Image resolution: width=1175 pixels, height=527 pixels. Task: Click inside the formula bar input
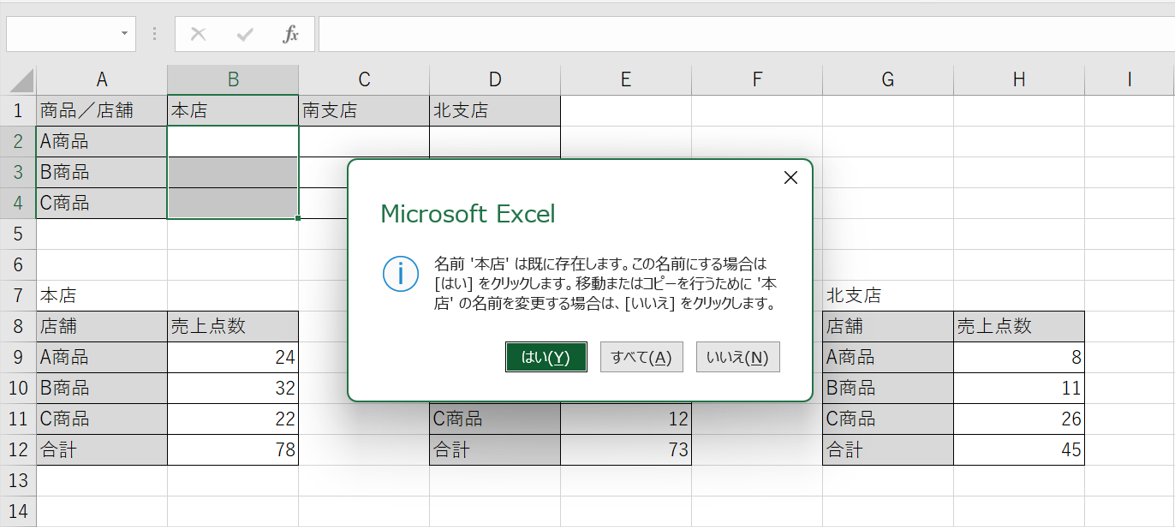tap(740, 34)
